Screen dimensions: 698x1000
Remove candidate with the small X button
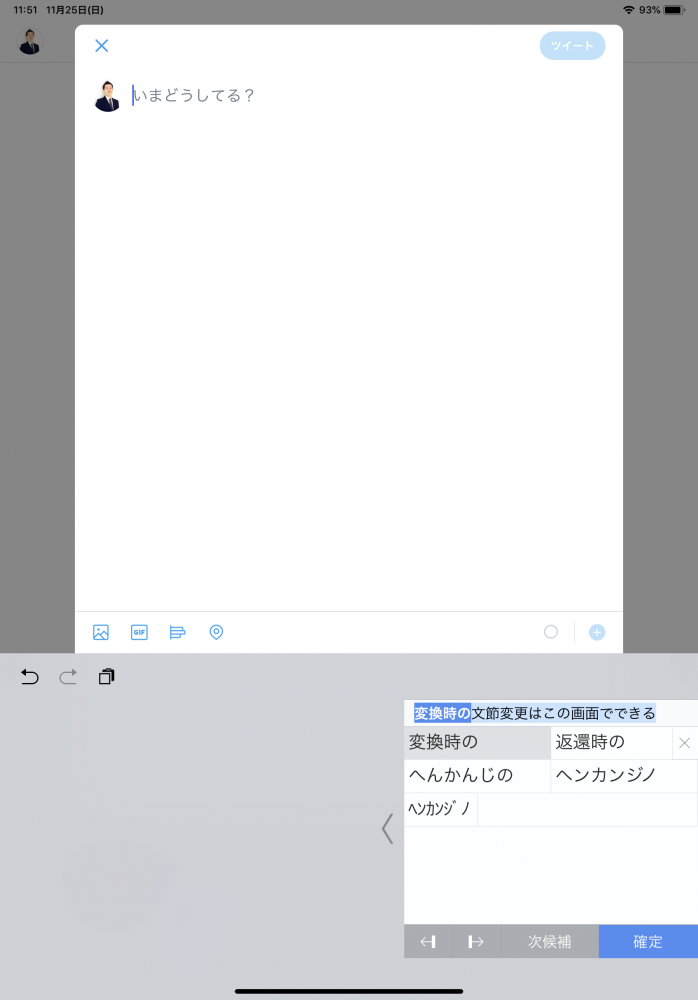click(x=685, y=743)
